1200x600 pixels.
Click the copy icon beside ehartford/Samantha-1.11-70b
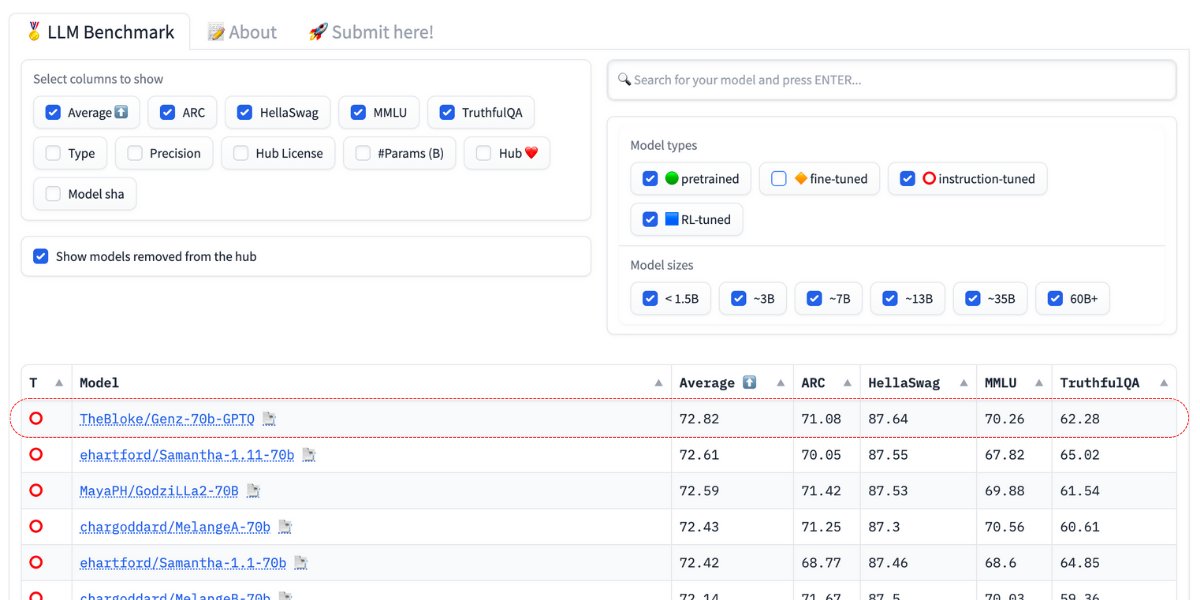coord(309,455)
